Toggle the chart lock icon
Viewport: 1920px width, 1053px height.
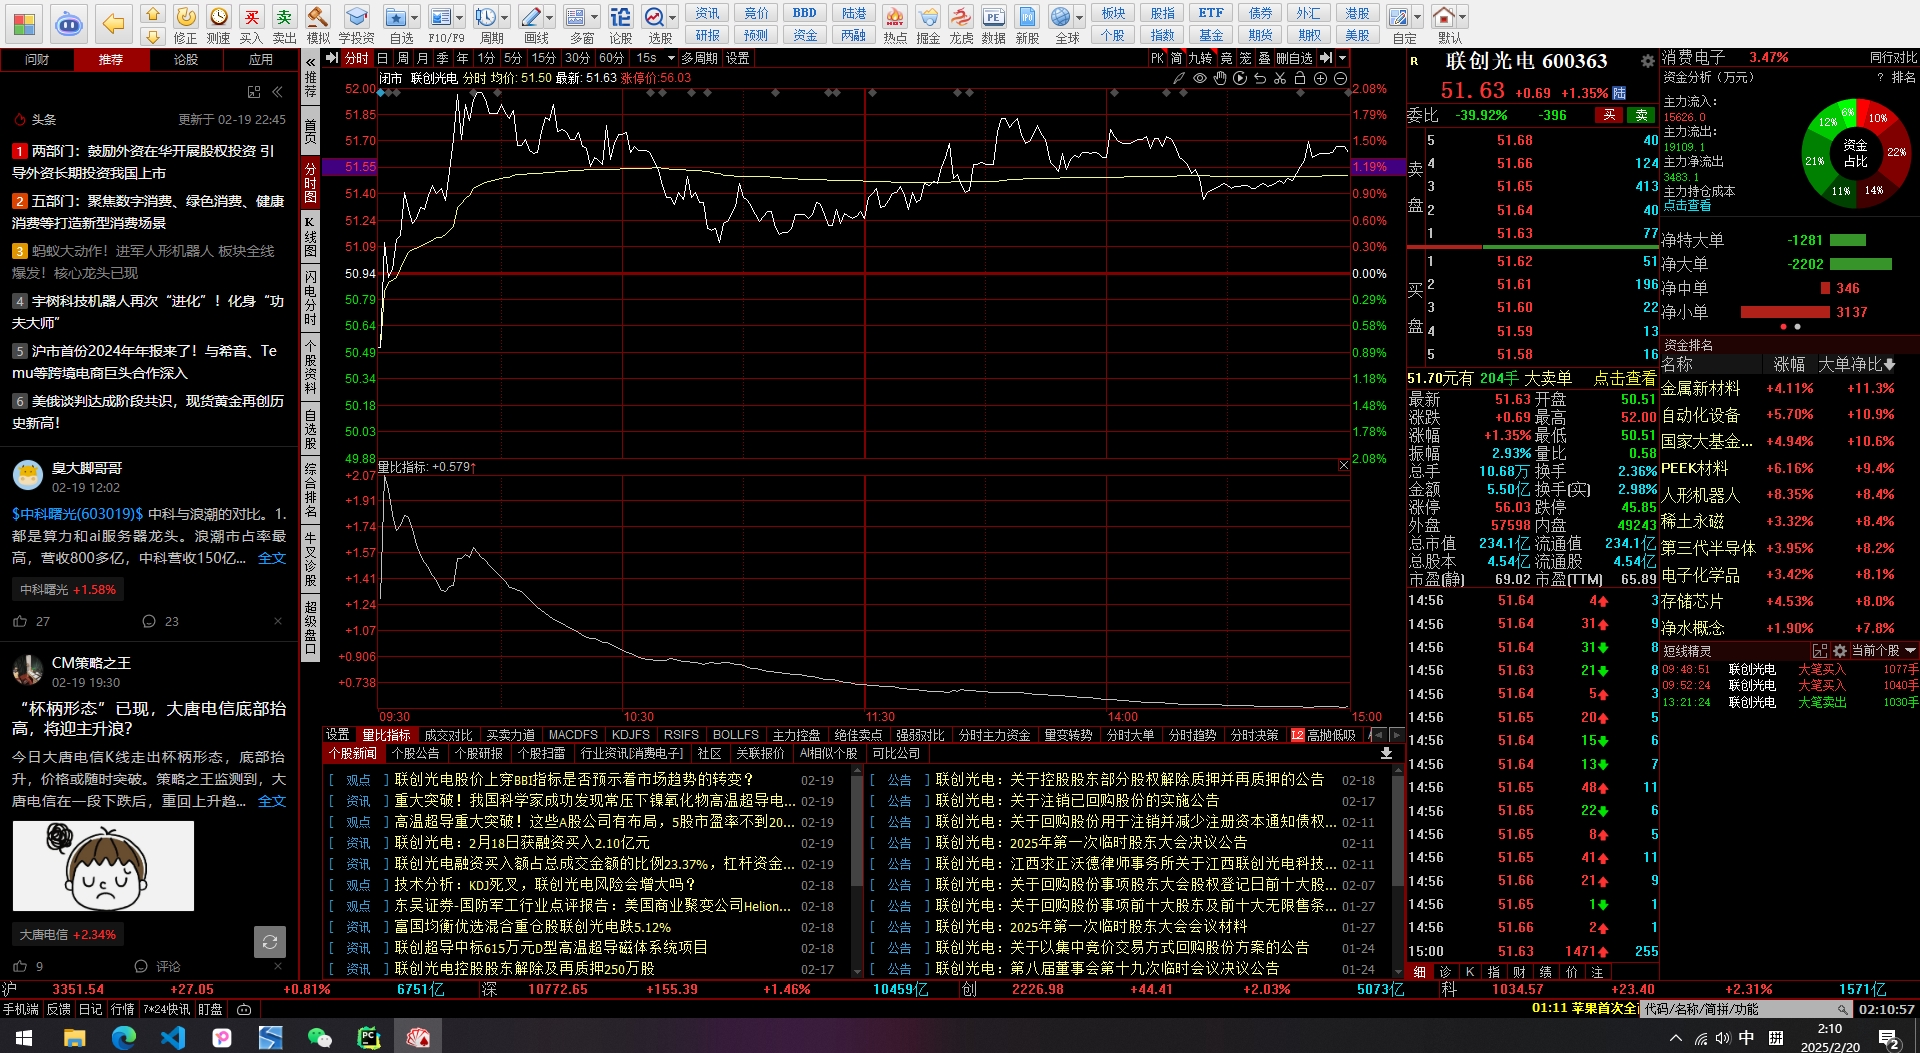(1300, 78)
